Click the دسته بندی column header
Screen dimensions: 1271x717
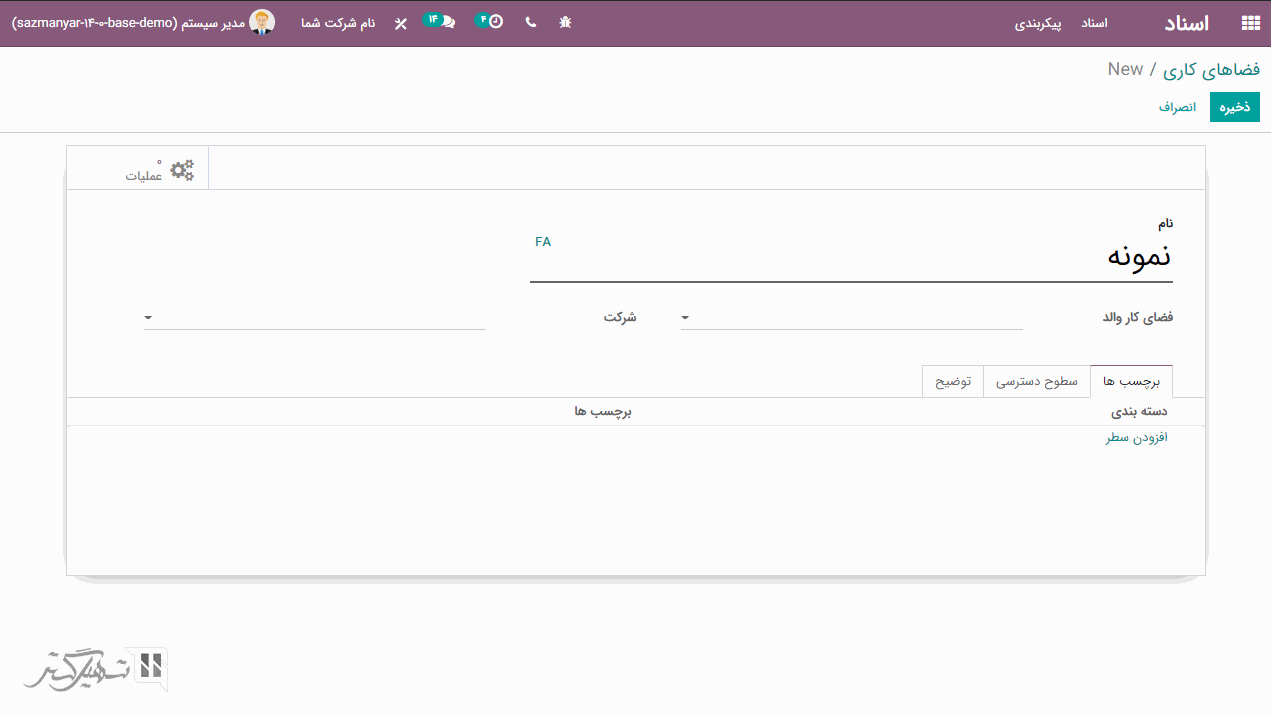click(x=1140, y=412)
